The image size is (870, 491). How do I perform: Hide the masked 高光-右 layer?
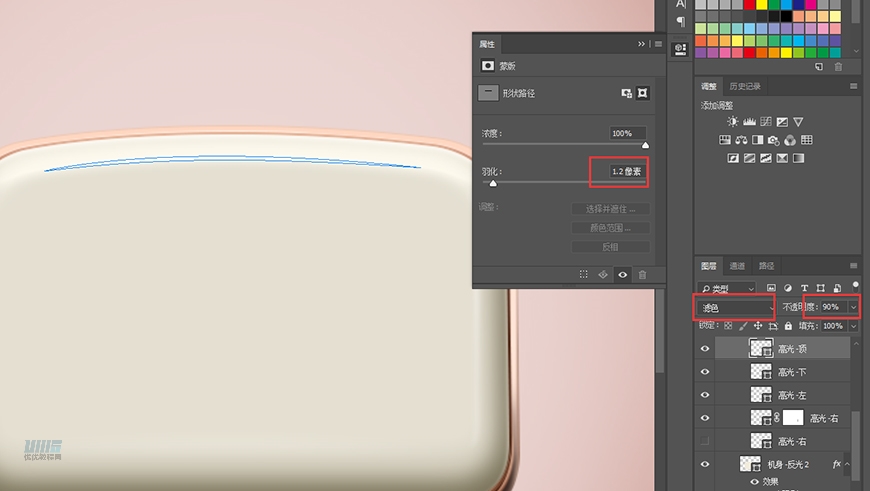(x=705, y=418)
